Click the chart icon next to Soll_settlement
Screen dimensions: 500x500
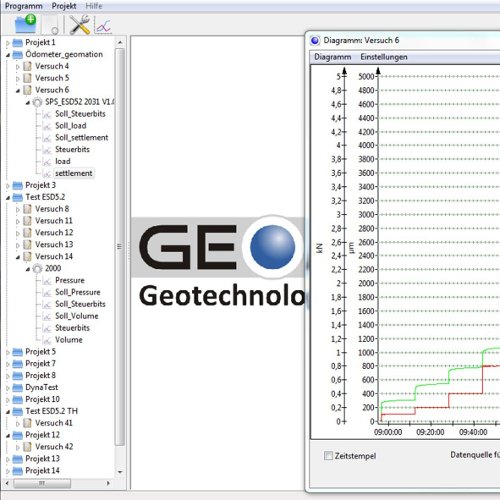[47, 138]
